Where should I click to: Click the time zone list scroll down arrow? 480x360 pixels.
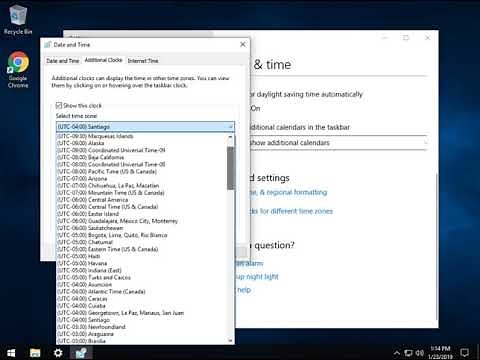tap(230, 340)
